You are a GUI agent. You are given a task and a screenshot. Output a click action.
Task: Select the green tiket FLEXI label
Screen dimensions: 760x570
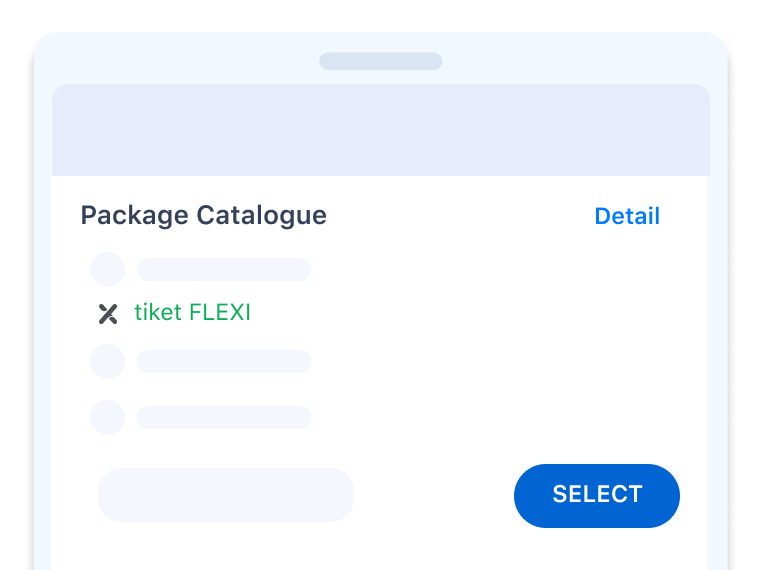coord(192,312)
